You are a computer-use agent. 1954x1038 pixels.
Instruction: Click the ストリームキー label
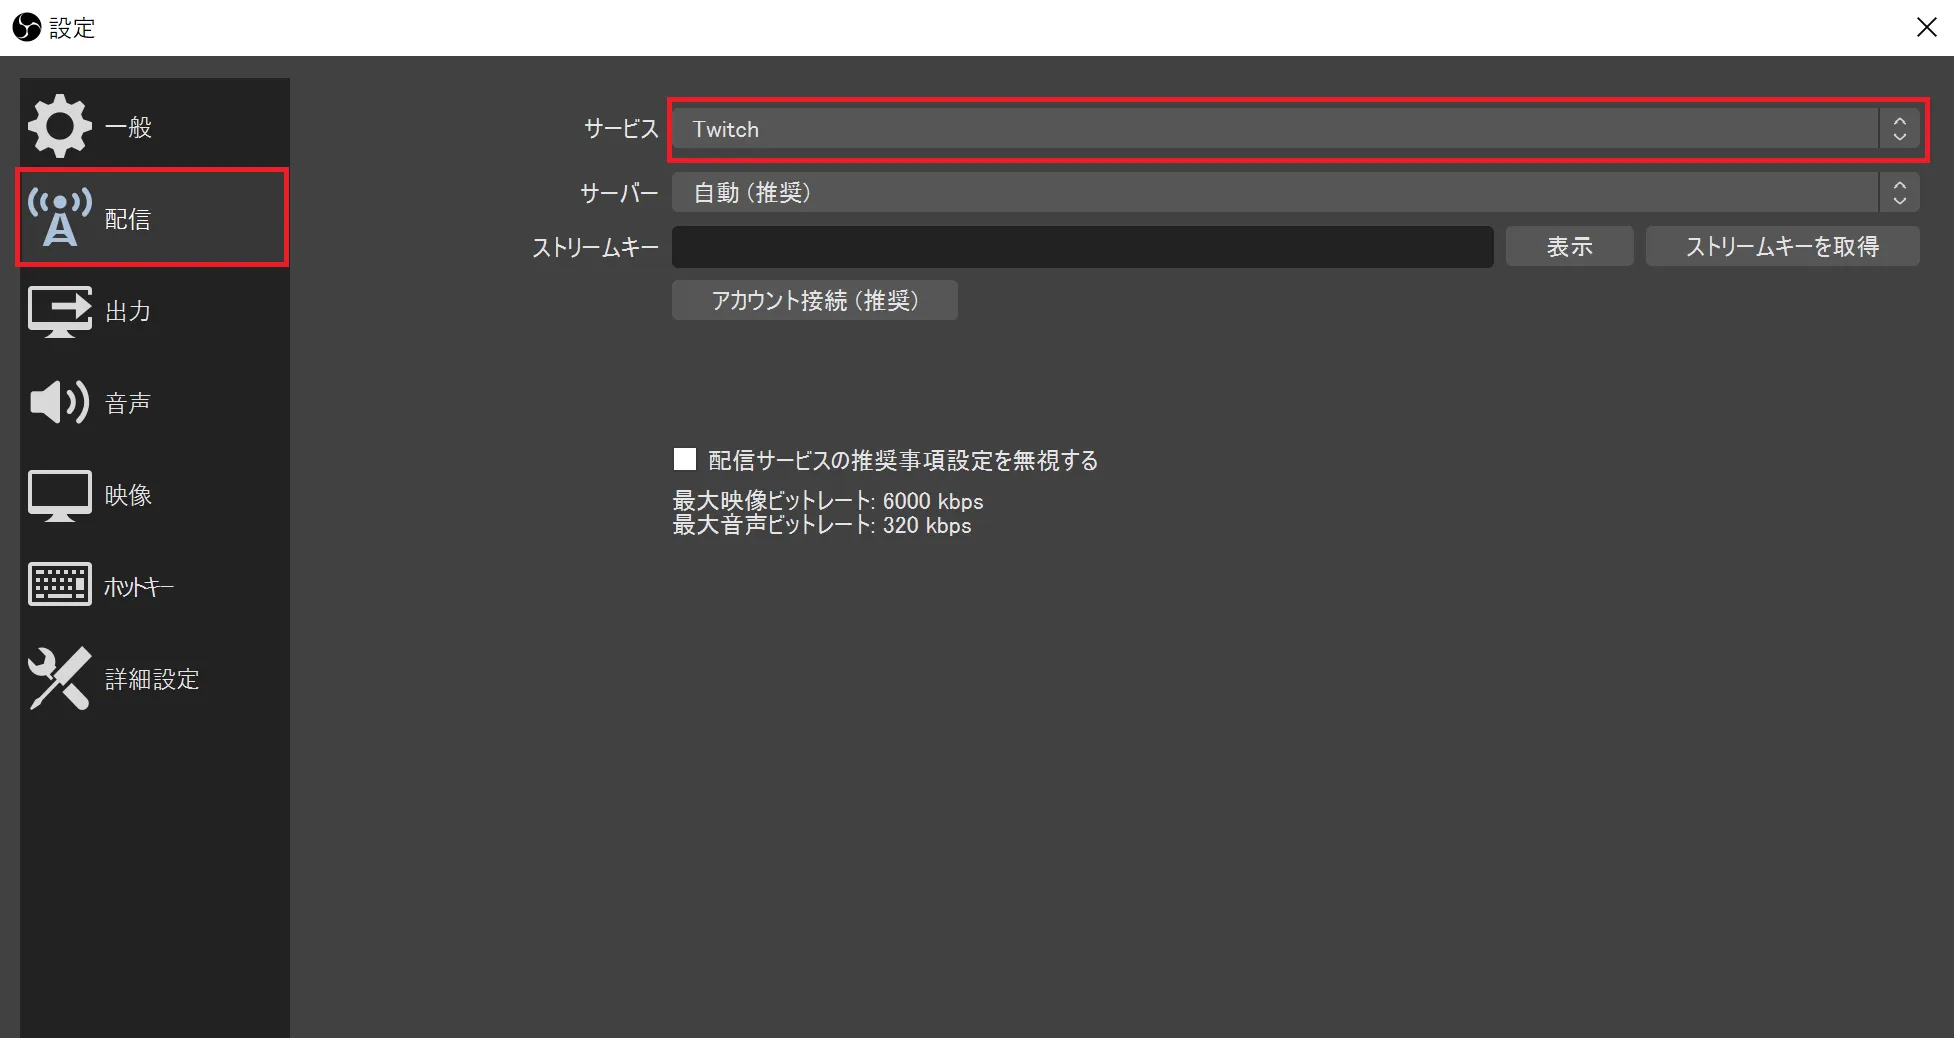(596, 247)
